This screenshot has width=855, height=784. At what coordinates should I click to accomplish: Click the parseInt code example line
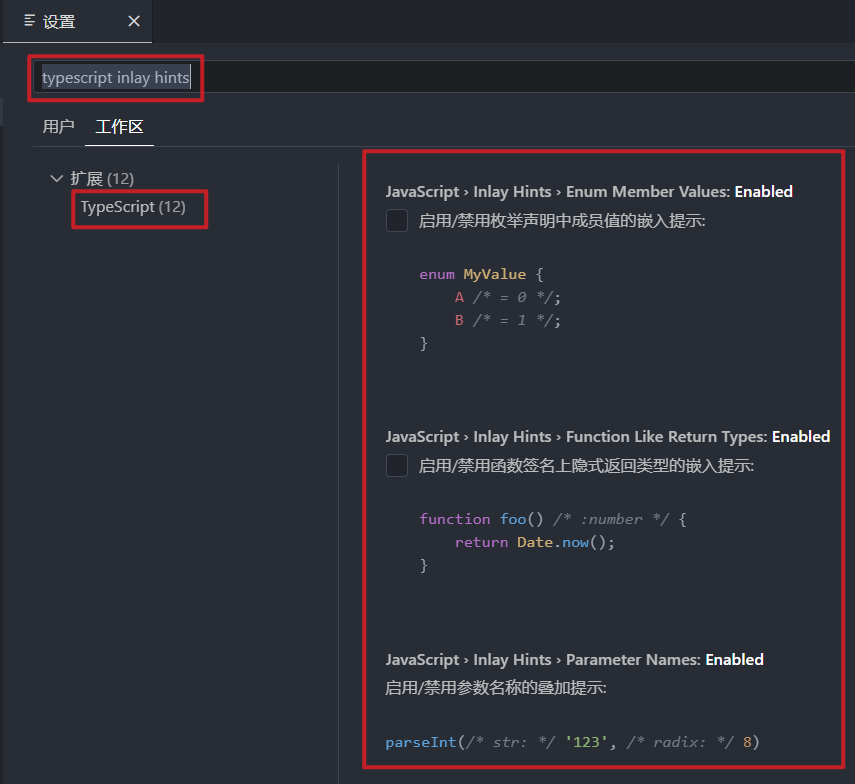pyautogui.click(x=572, y=742)
